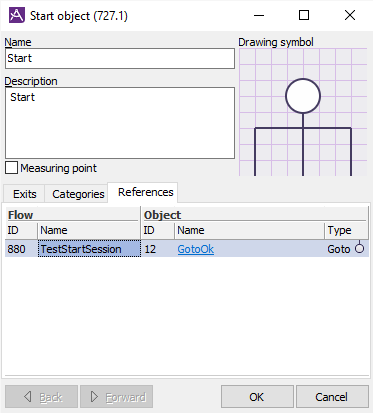The height and width of the screenshot is (413, 373).
Task: Click inside the Description text area
Action: tap(120, 123)
